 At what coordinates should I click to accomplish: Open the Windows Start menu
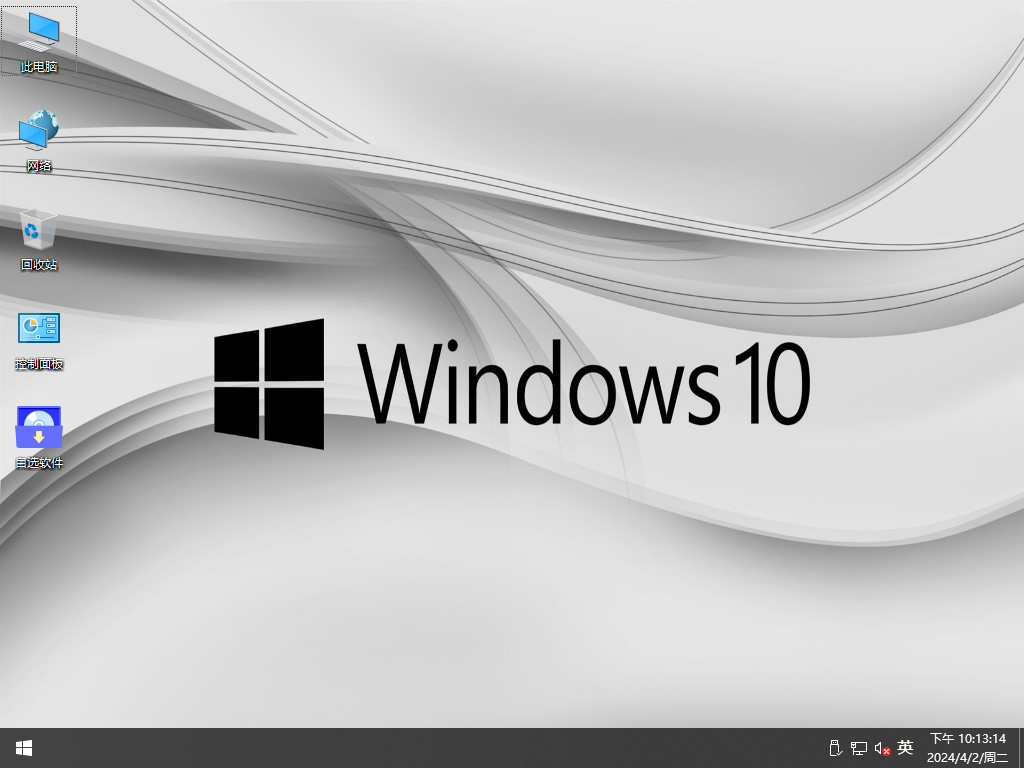pyautogui.click(x=24, y=748)
